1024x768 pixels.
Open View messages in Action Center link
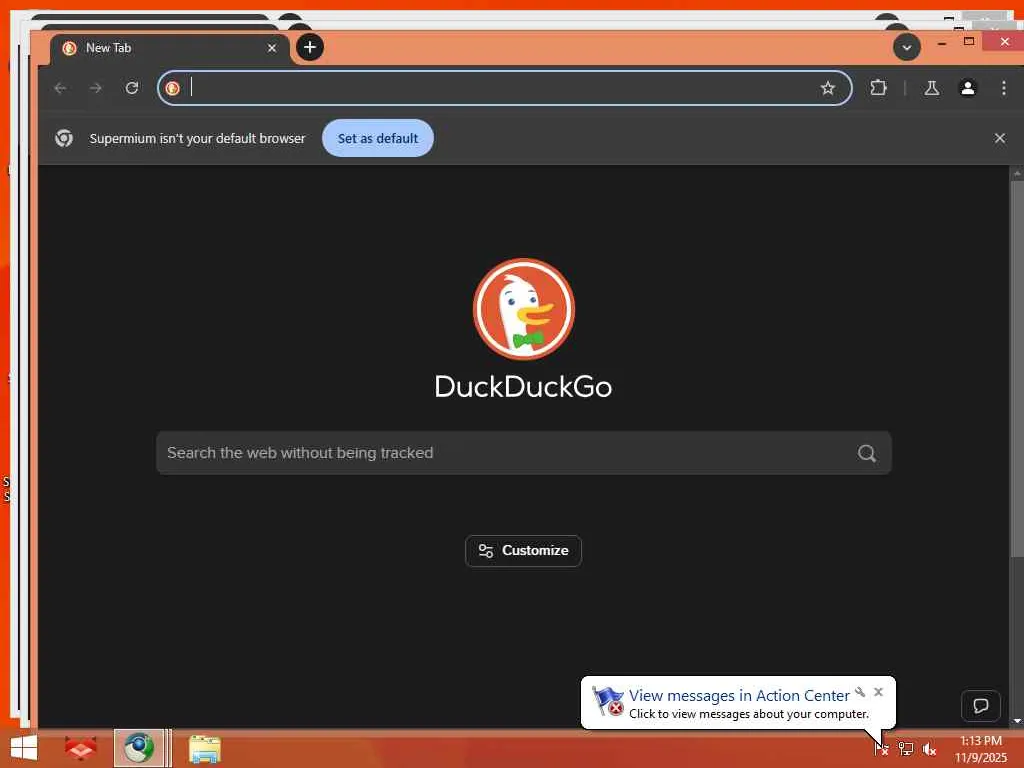click(x=739, y=696)
